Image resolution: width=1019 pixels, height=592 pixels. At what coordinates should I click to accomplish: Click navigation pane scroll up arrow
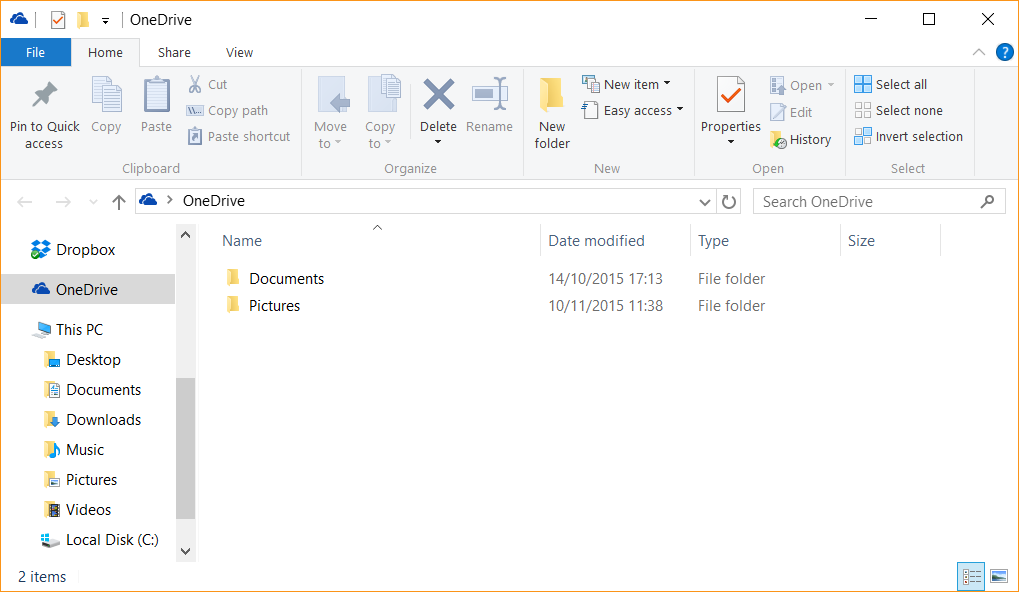pyautogui.click(x=185, y=235)
